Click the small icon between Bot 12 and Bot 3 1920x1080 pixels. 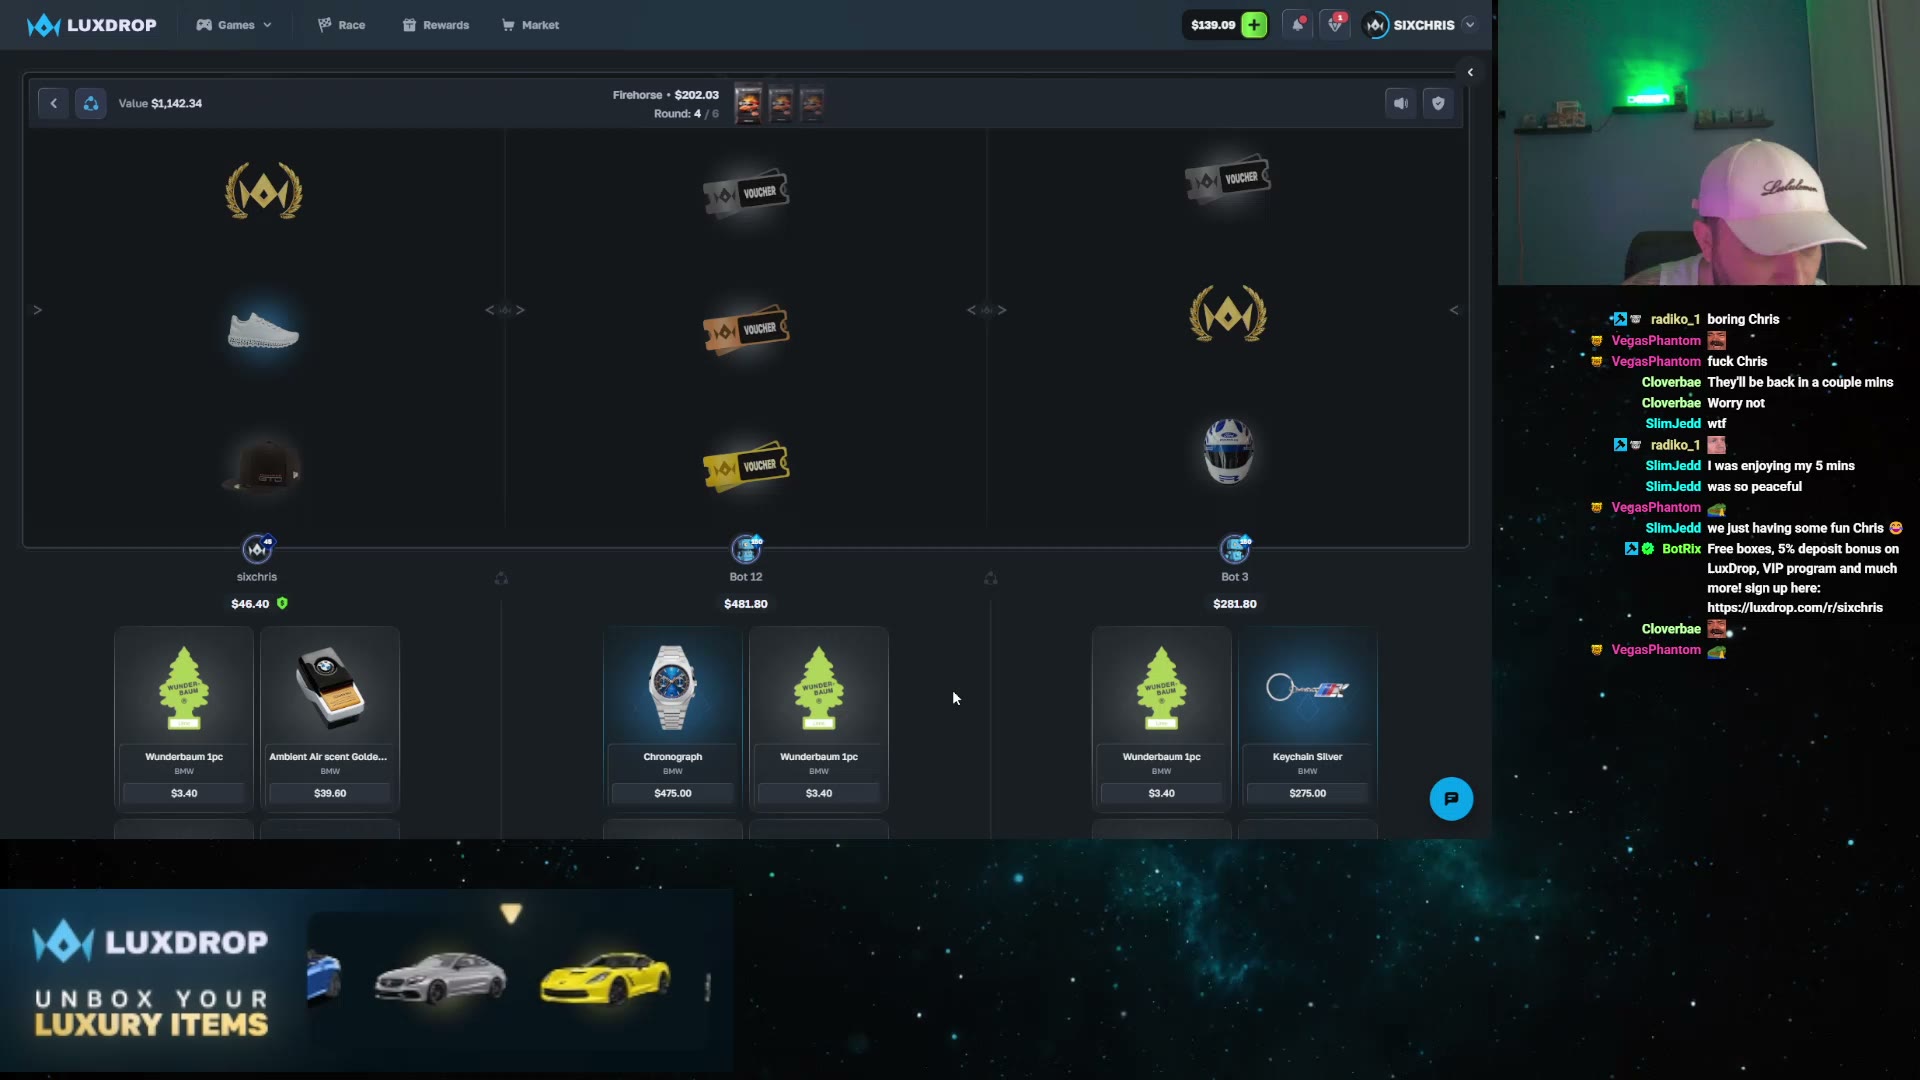coord(990,578)
